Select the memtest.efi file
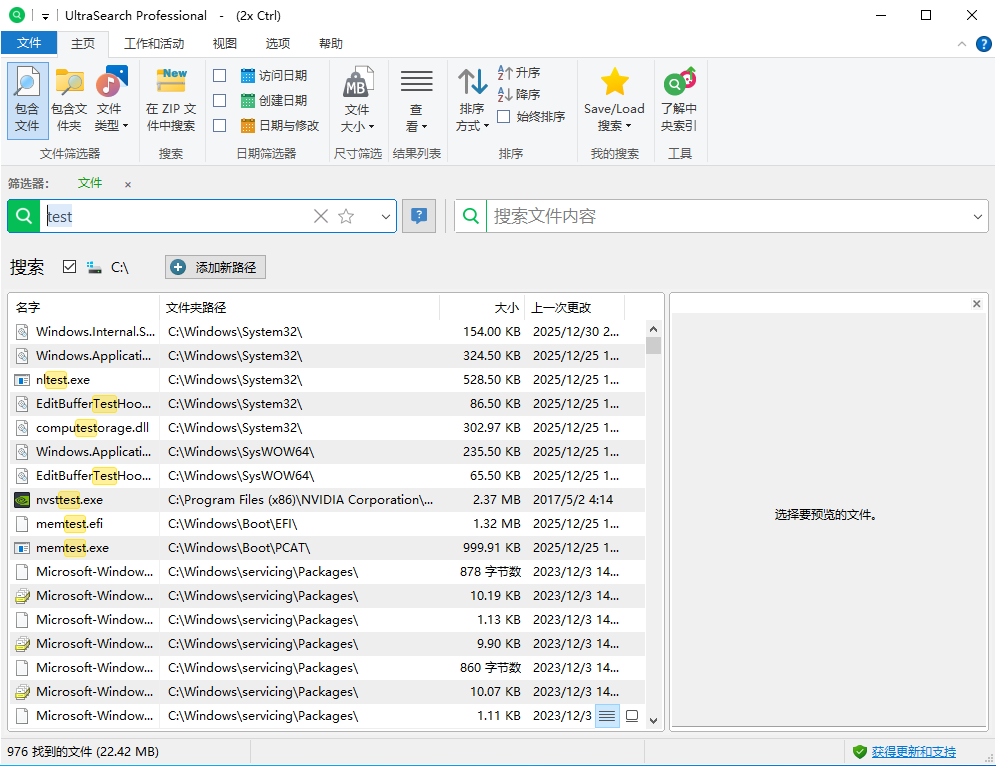 tap(328, 524)
